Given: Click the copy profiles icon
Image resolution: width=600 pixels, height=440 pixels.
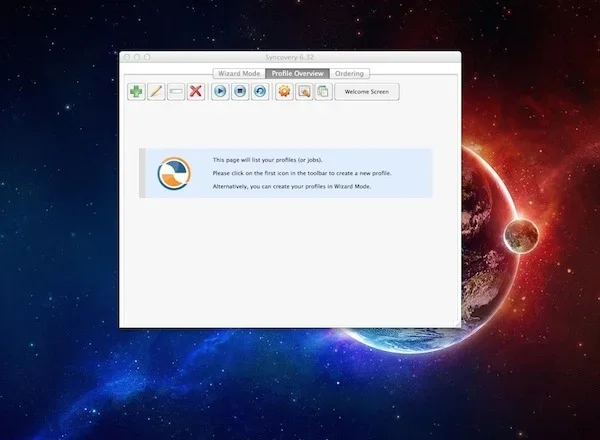Looking at the screenshot, I should pos(323,92).
